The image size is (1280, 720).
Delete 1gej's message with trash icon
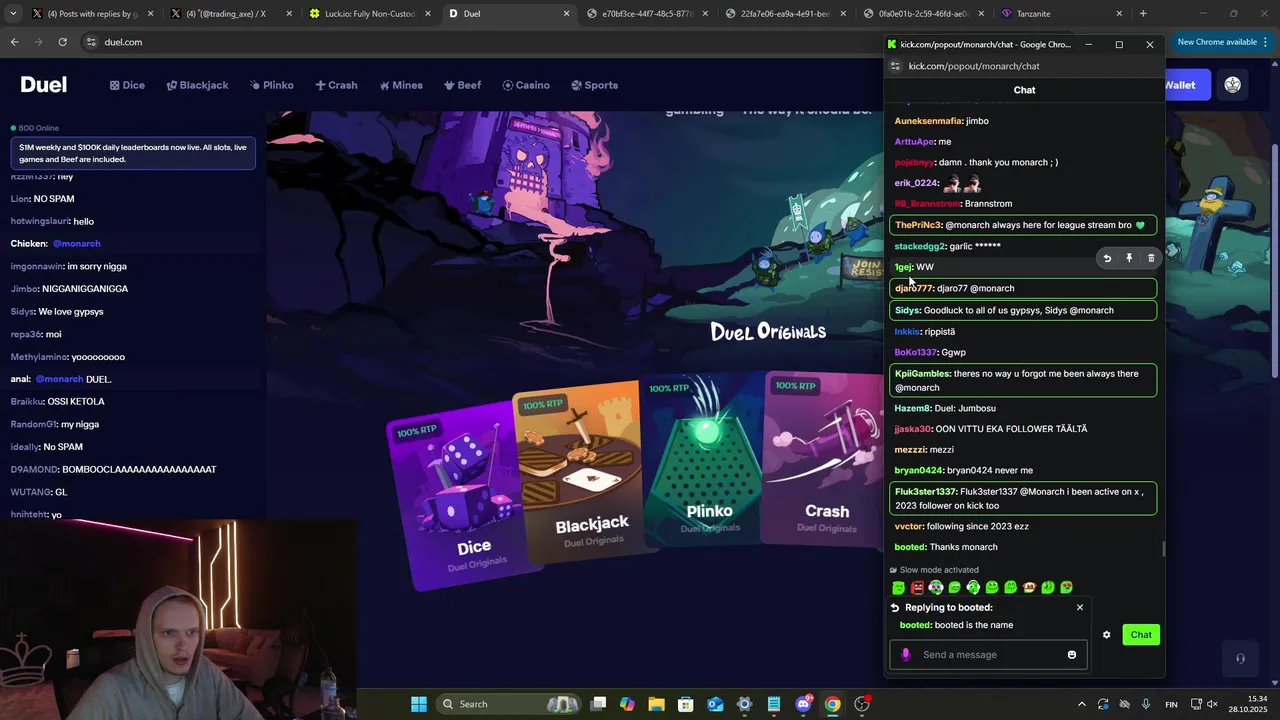pyautogui.click(x=1151, y=258)
